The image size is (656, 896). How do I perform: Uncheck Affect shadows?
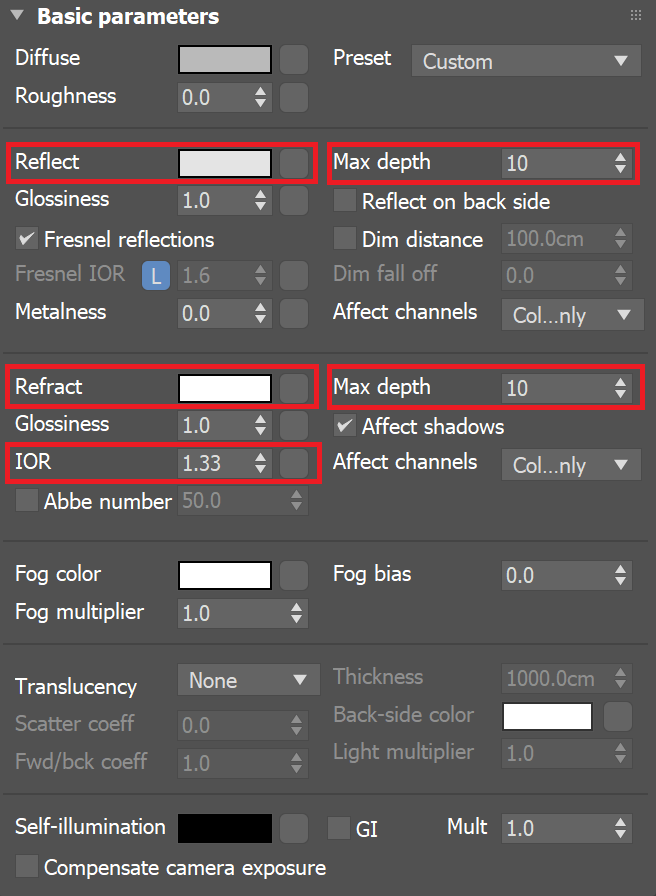click(x=344, y=426)
